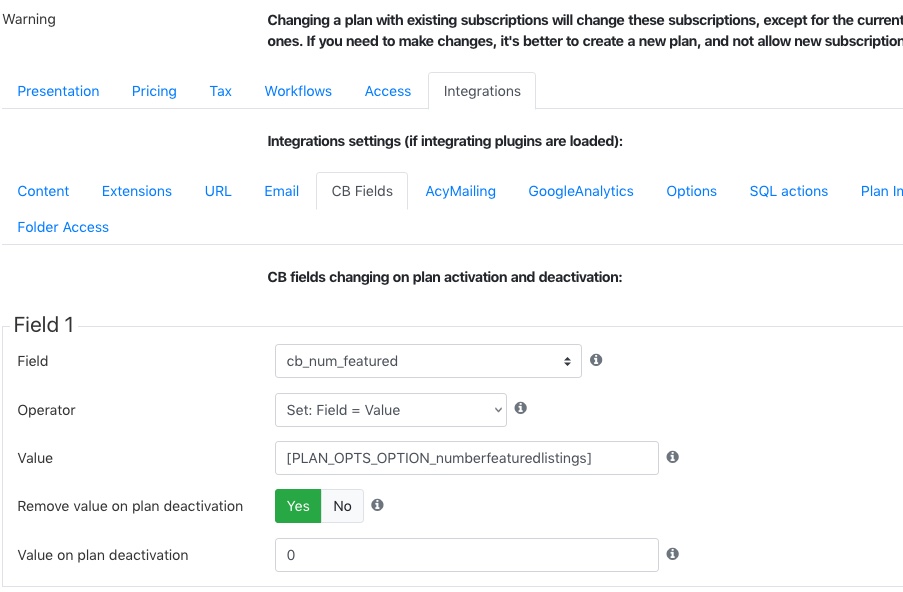Open the Operator Set: Field = Value dropdown

coord(390,410)
